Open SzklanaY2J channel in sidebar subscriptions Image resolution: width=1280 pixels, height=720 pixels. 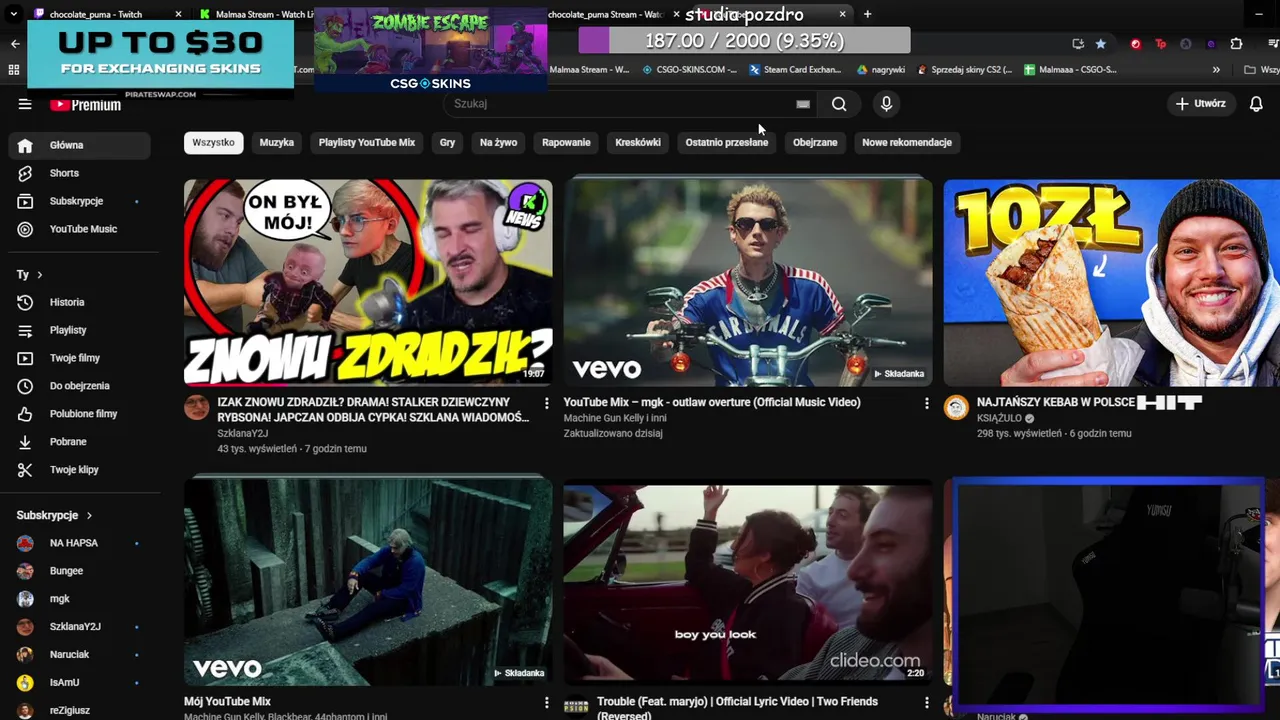(x=80, y=627)
